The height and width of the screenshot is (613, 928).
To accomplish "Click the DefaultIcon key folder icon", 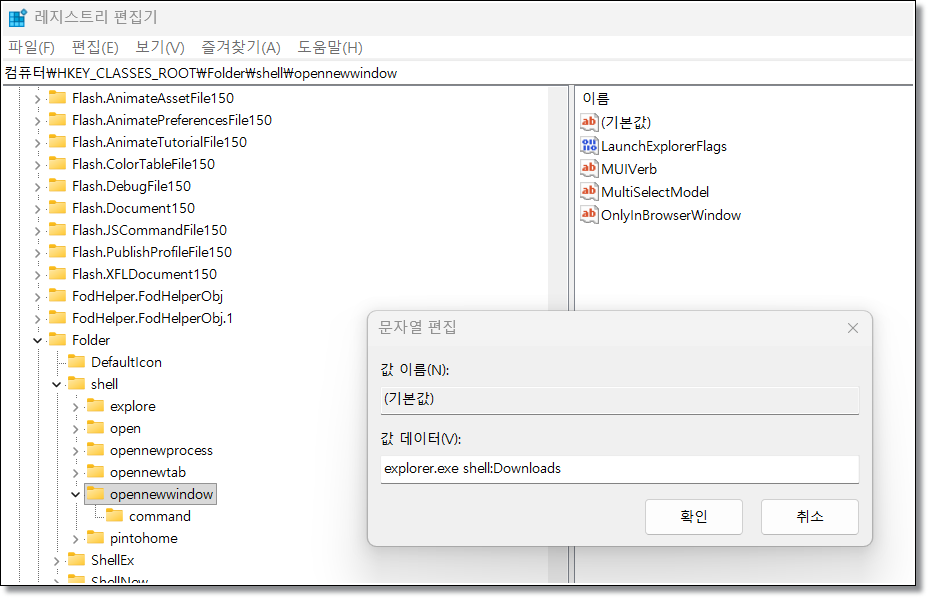I will pos(76,362).
